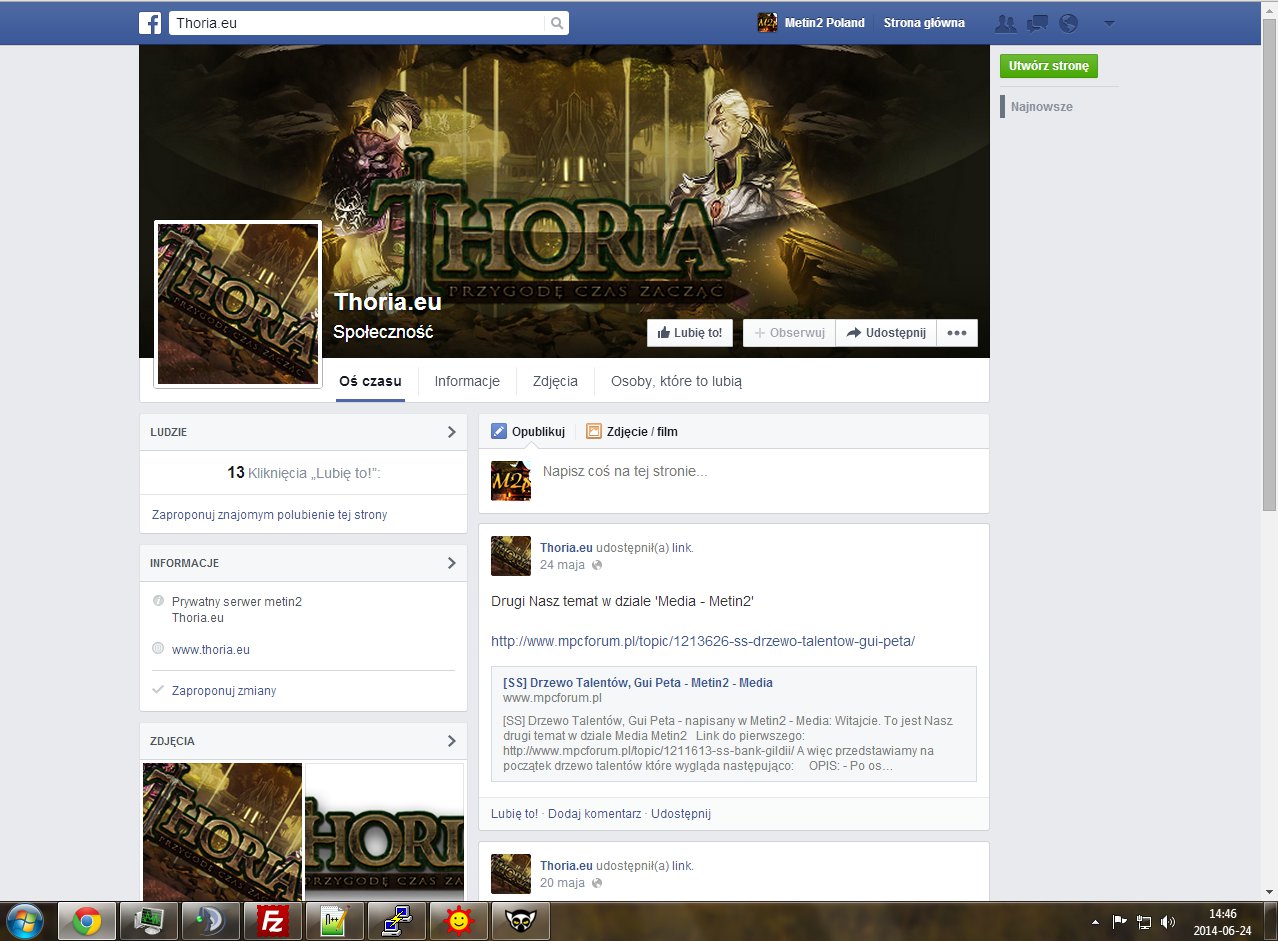This screenshot has height=941, width=1278.
Task: Click taskbar clock showing 14:46
Action: pos(1222,922)
